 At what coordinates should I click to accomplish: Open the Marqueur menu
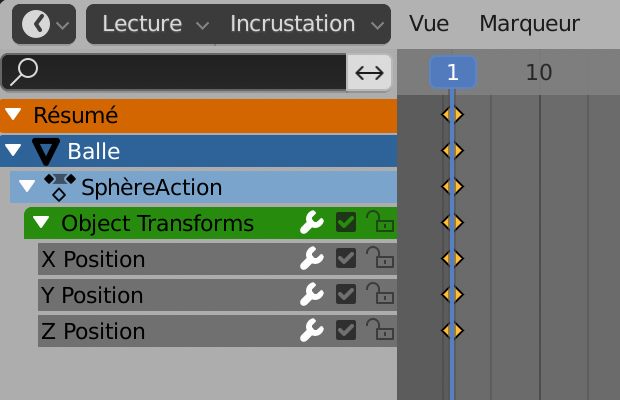point(529,24)
